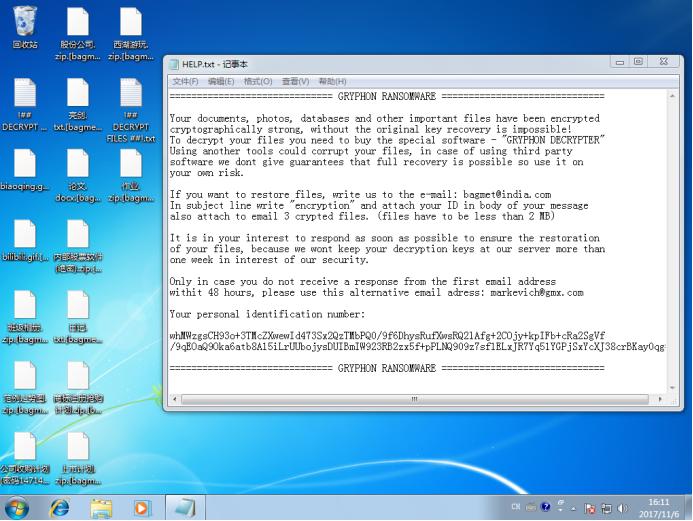Select the 股份公司 zip file on desktop
693x521 pixels.
pos(78,34)
